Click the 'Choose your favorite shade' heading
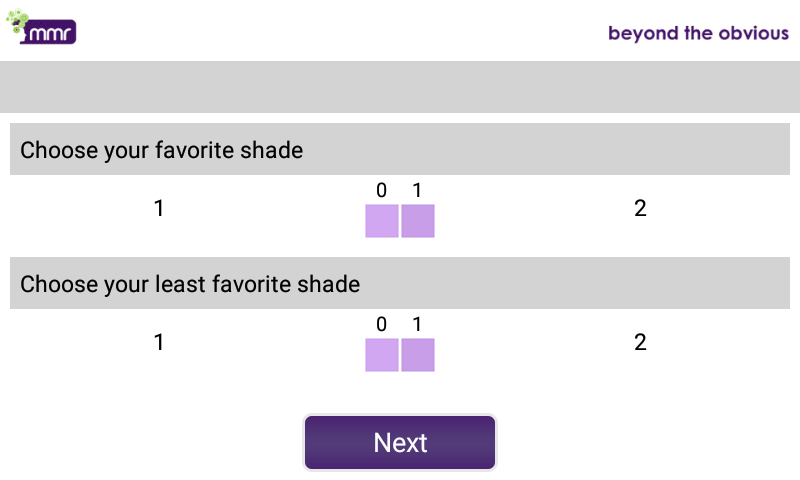The height and width of the screenshot is (480, 800). 162,150
